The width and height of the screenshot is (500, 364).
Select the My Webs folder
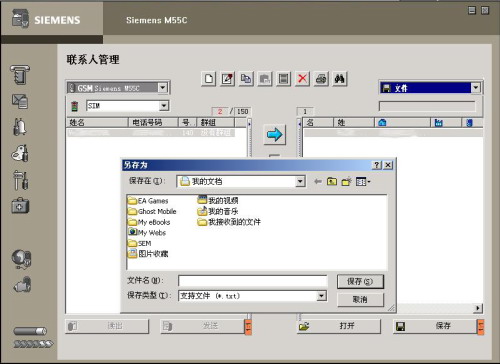147,232
